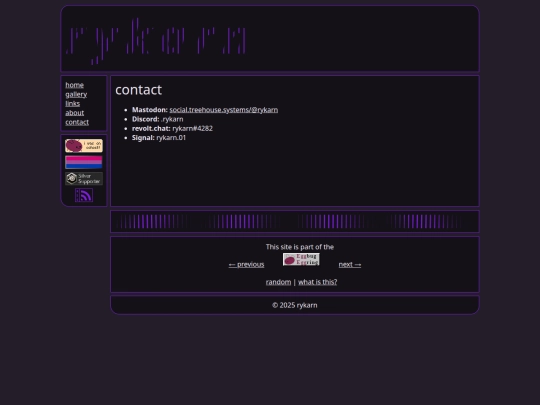540x405 pixels.
Task: Click the contact page heading
Action: point(138,90)
